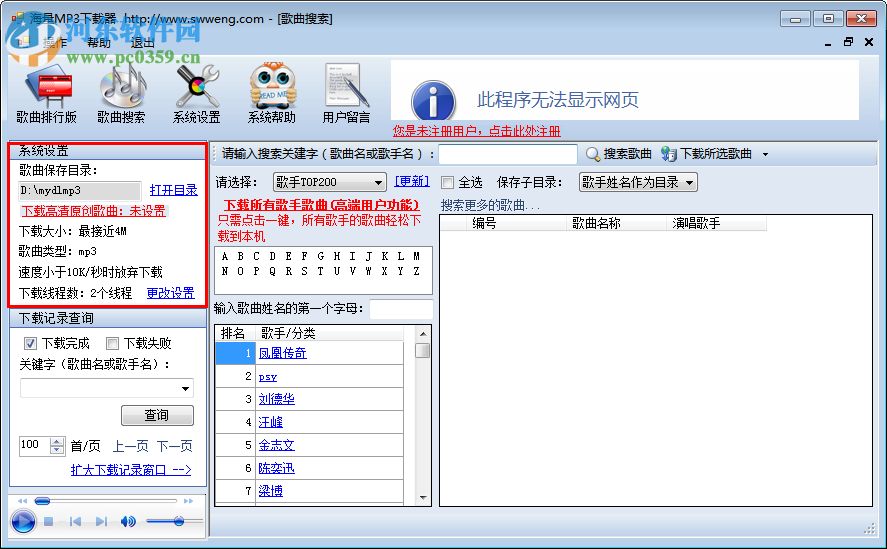
Task: Click 扩大下载记录窗口 link
Action: [x=131, y=470]
